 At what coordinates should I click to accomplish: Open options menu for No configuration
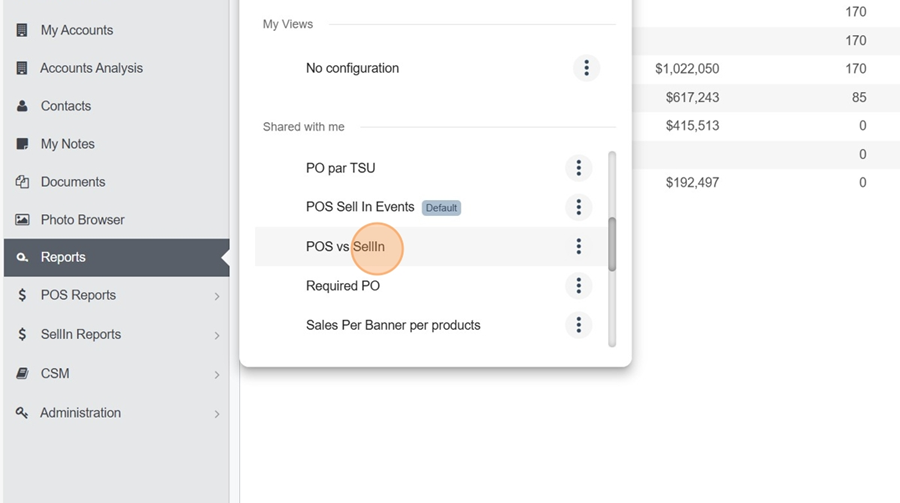click(x=586, y=68)
